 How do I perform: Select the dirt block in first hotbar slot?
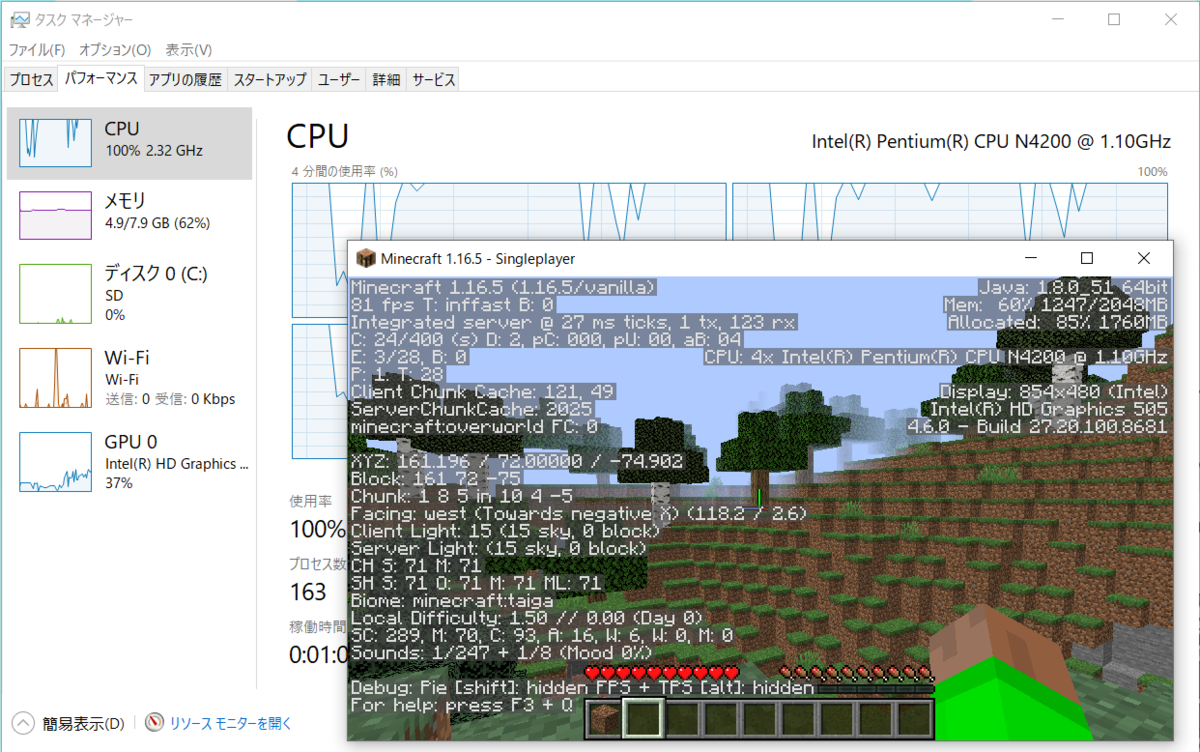[x=603, y=718]
